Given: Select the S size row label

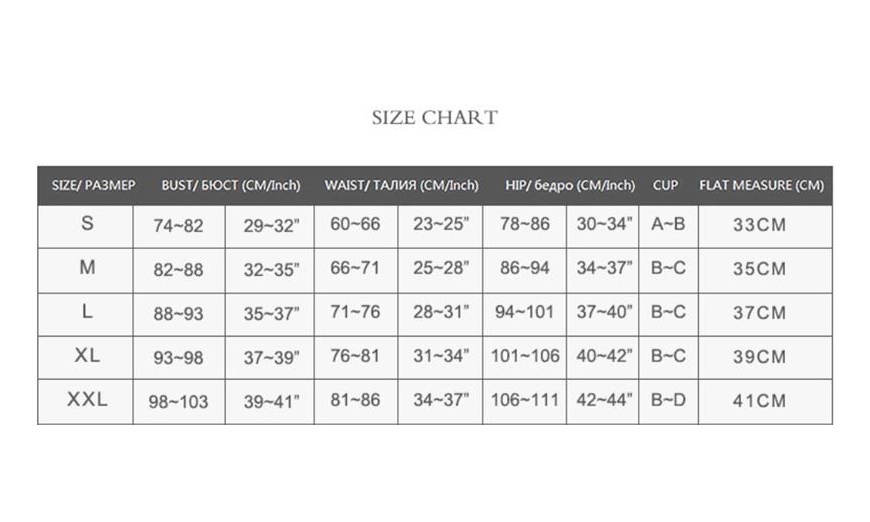Looking at the screenshot, I should pyautogui.click(x=87, y=224).
